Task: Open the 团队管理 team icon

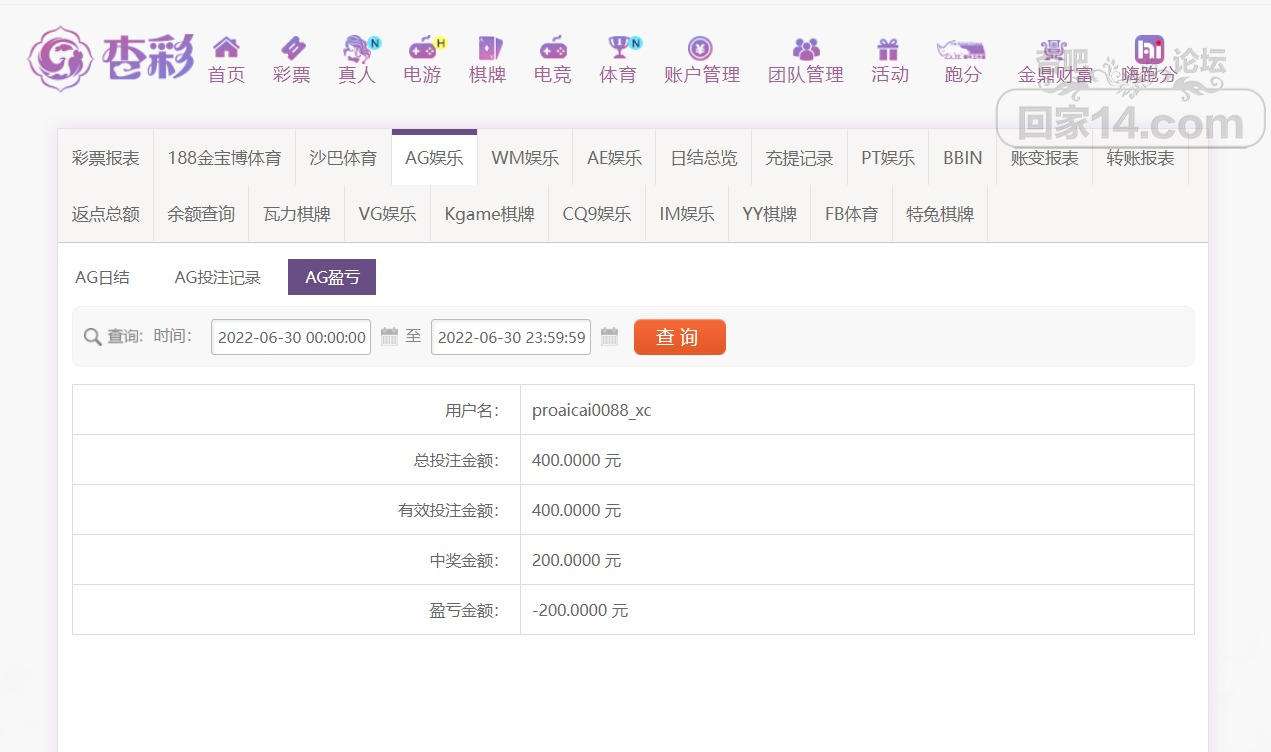Action: [x=805, y=48]
